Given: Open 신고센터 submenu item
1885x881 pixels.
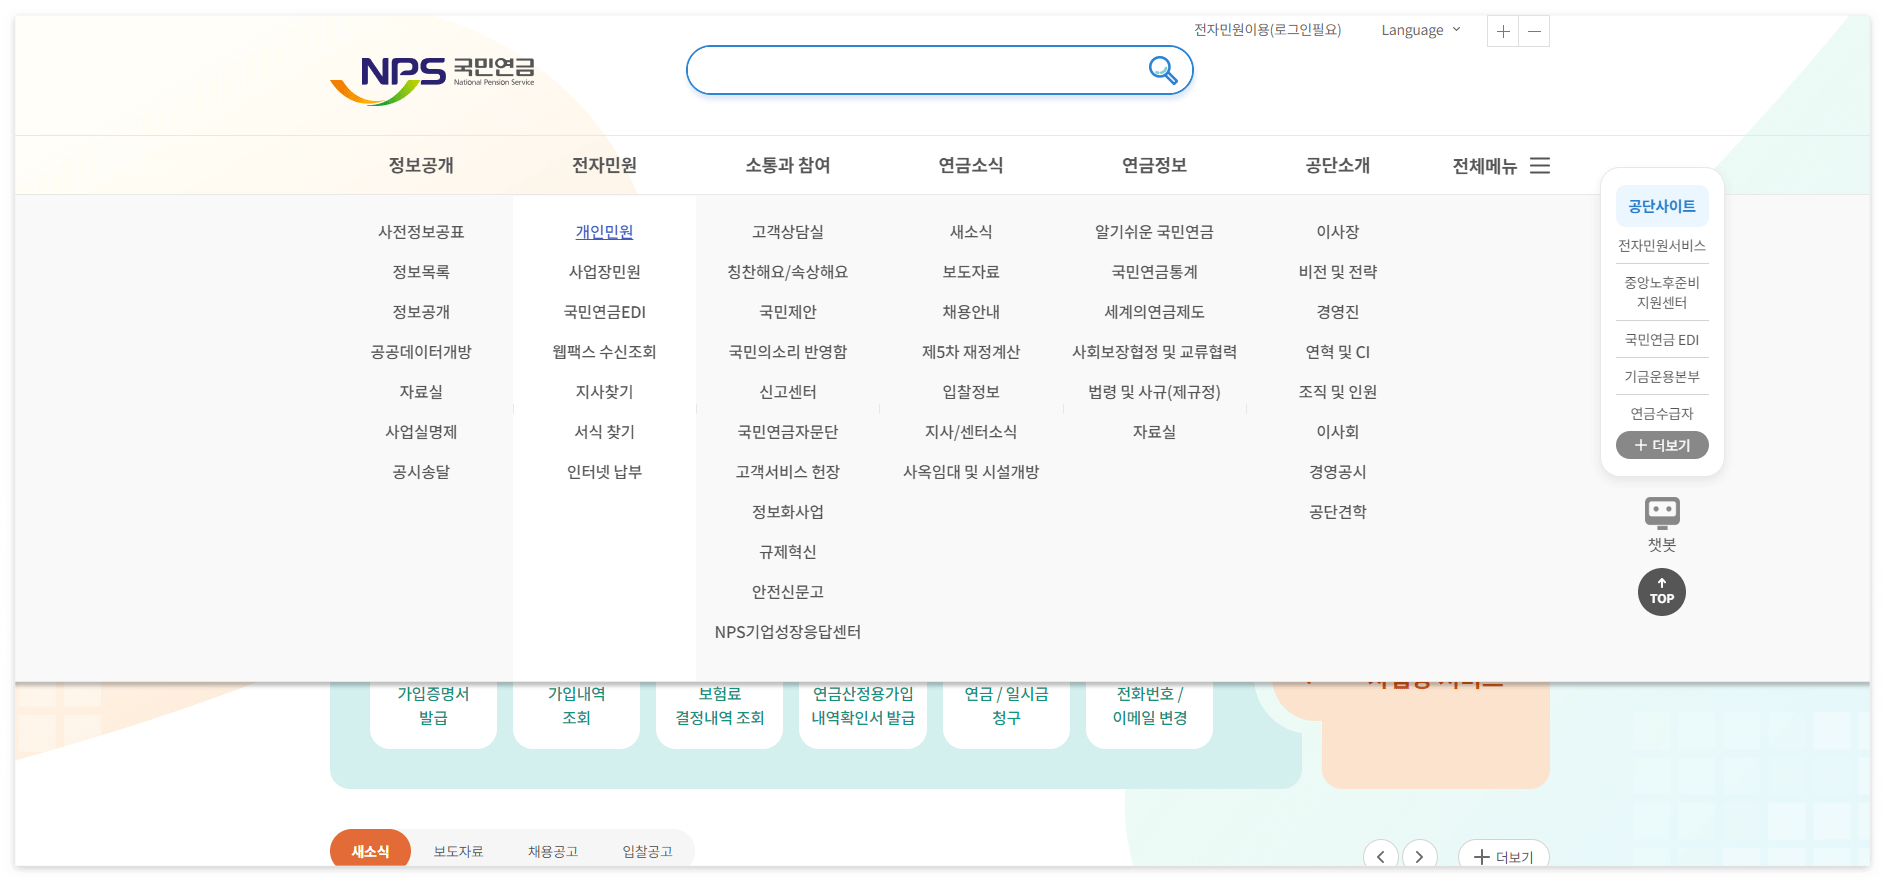Looking at the screenshot, I should coord(788,392).
